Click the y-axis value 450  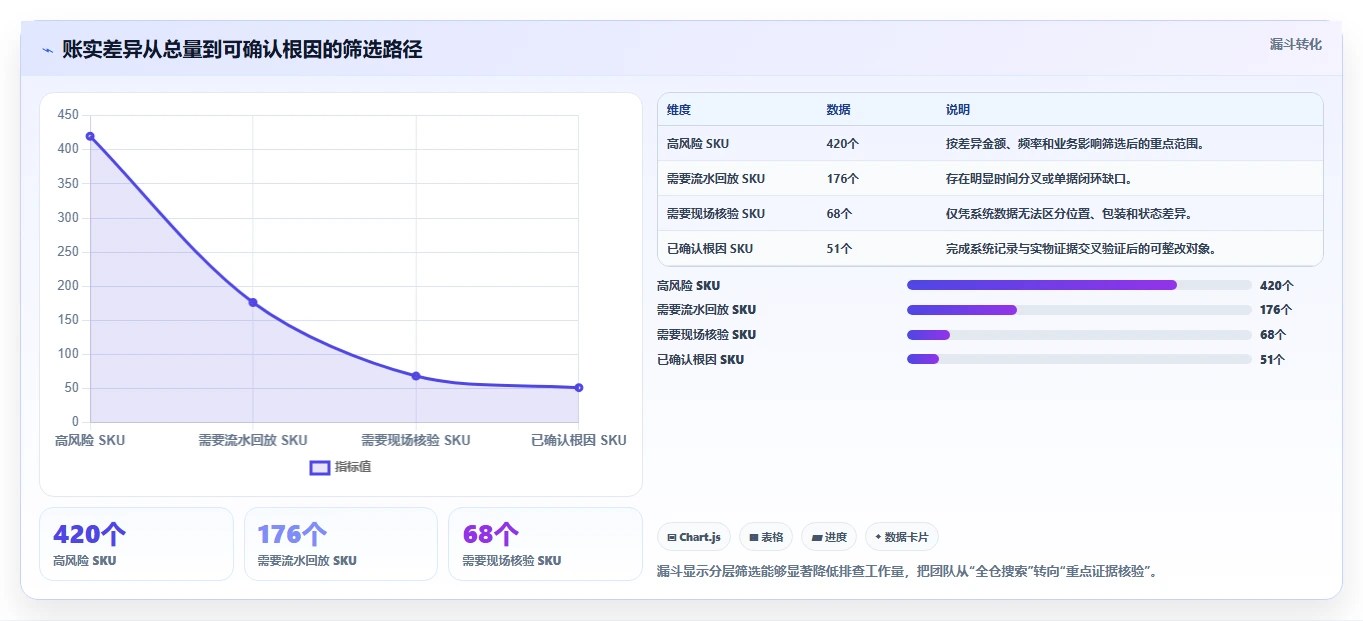[68, 115]
